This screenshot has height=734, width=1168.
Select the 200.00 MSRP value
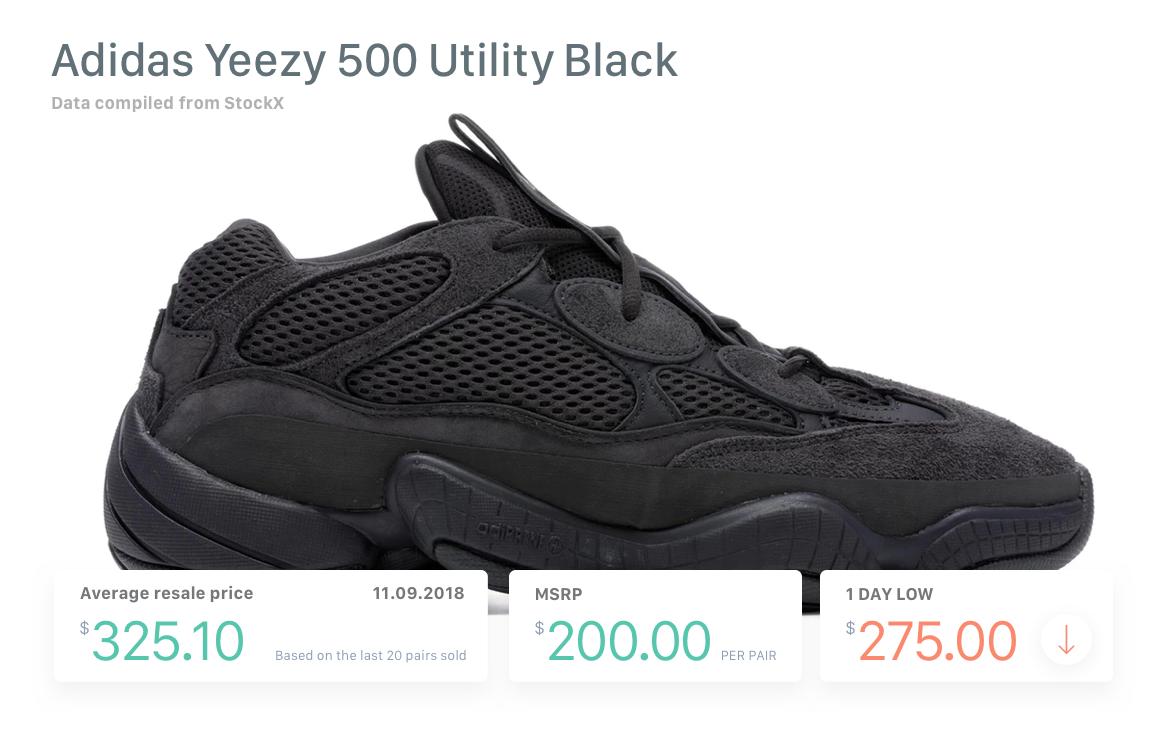click(629, 641)
